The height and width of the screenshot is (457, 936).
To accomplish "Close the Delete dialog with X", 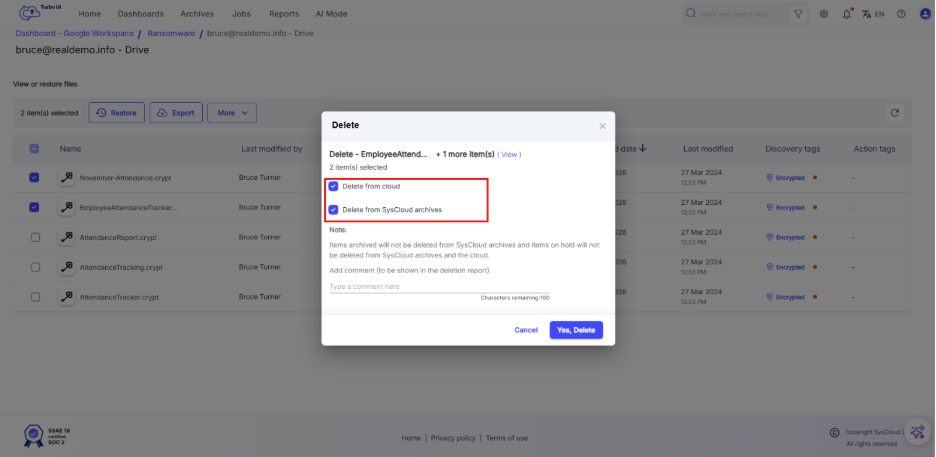I will [602, 126].
